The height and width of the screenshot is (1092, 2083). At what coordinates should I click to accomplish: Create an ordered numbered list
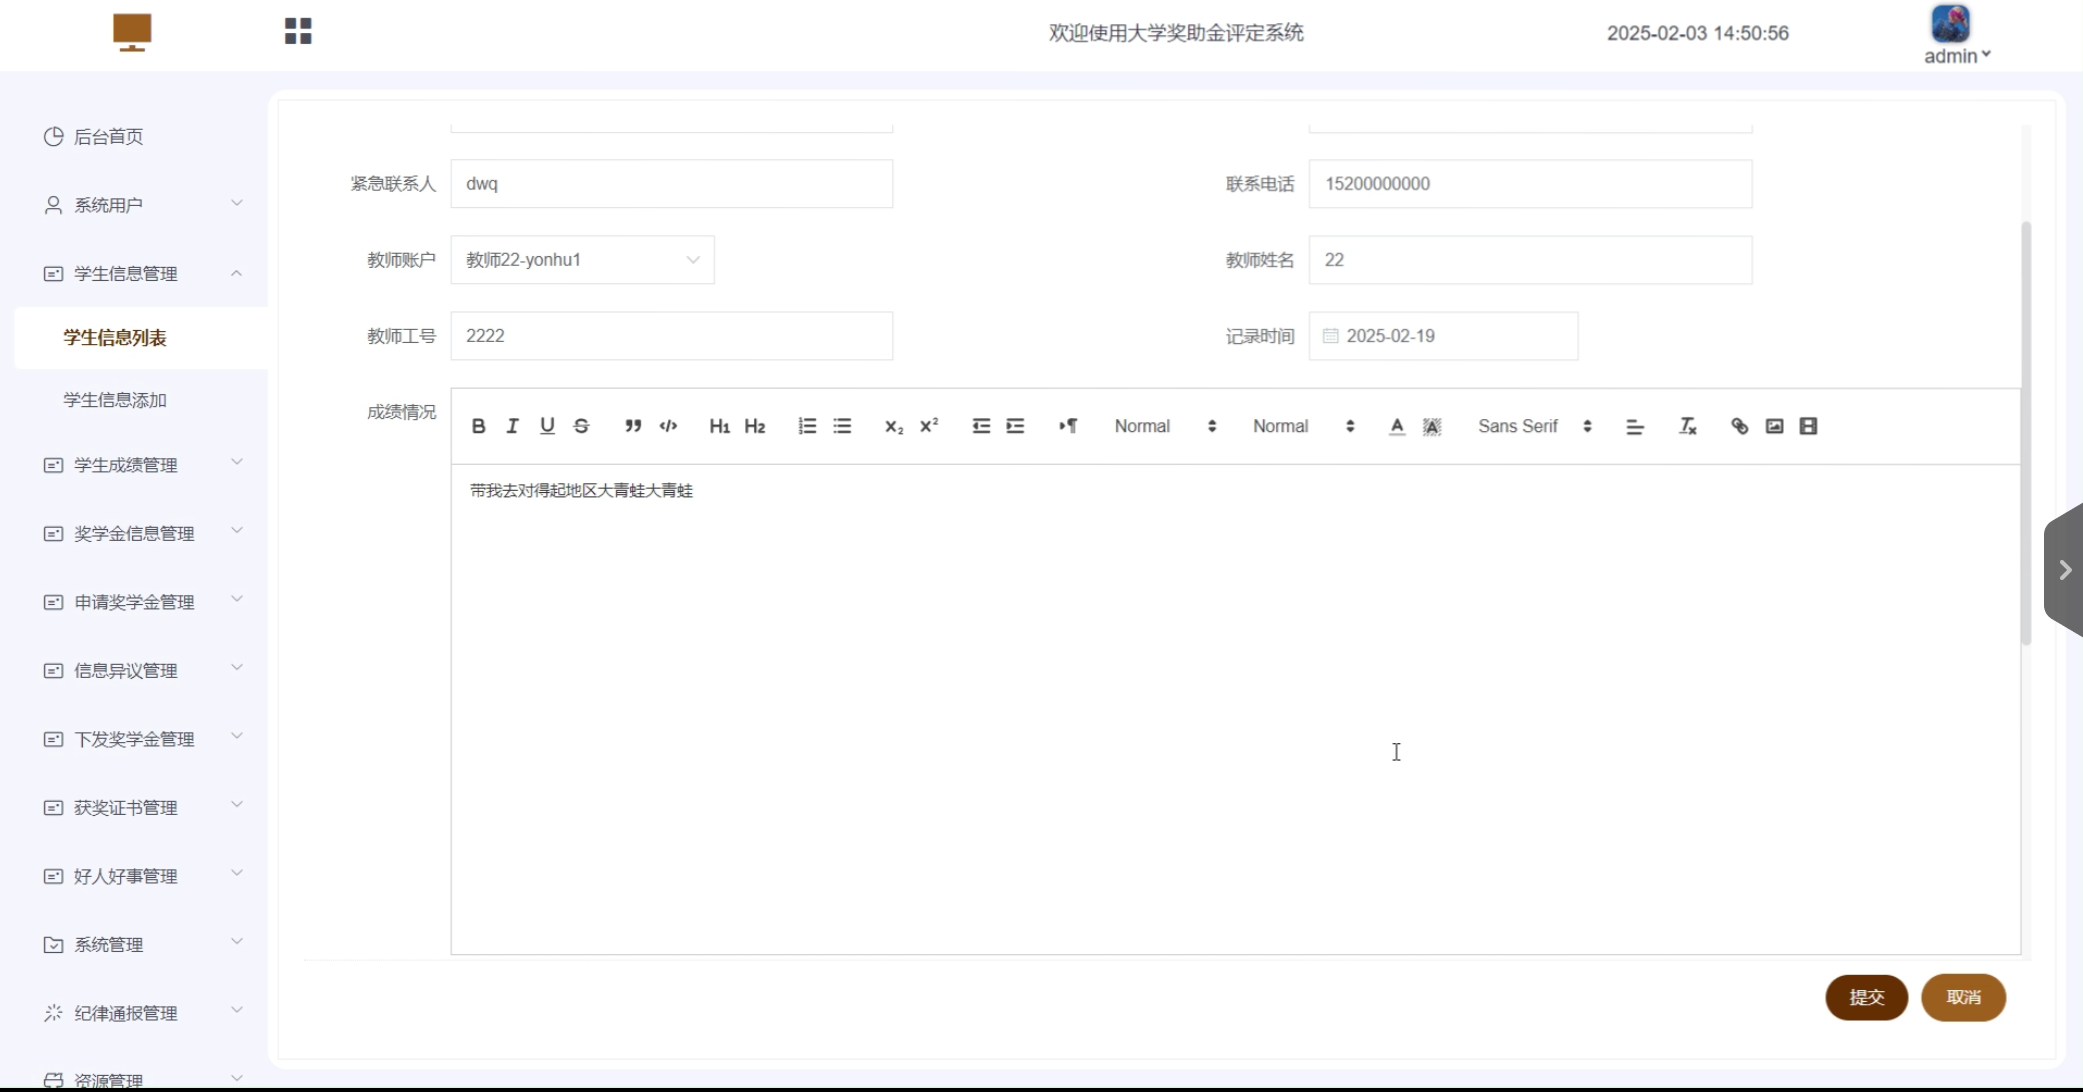pos(807,426)
